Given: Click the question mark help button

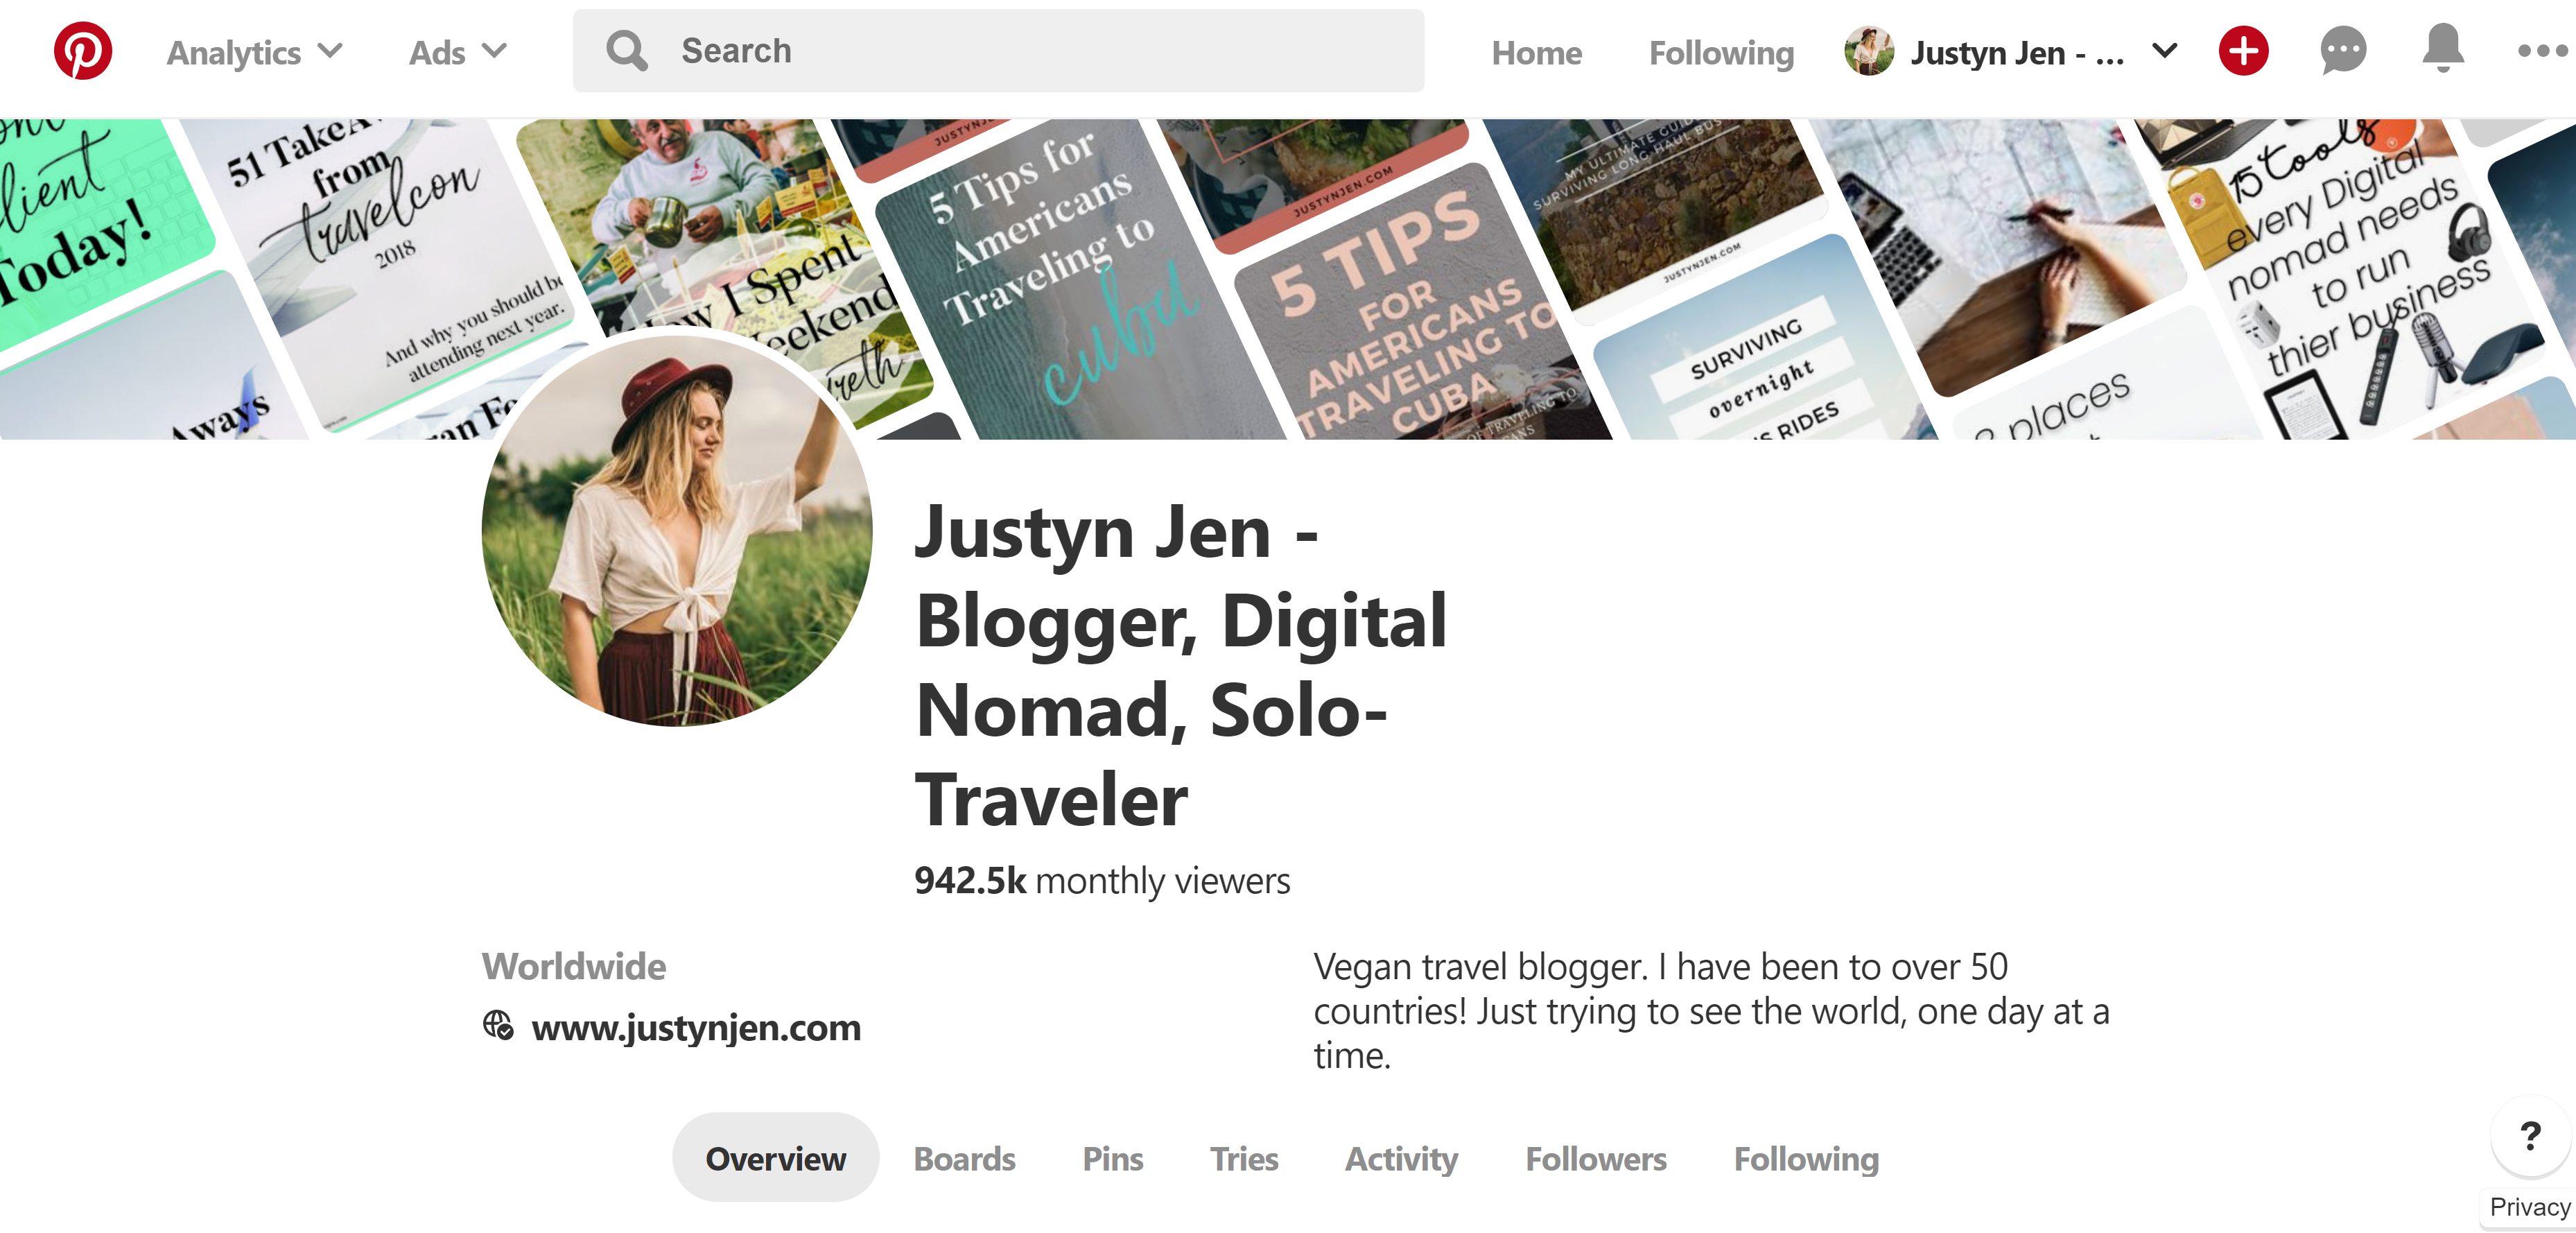Looking at the screenshot, I should coord(2531,1136).
